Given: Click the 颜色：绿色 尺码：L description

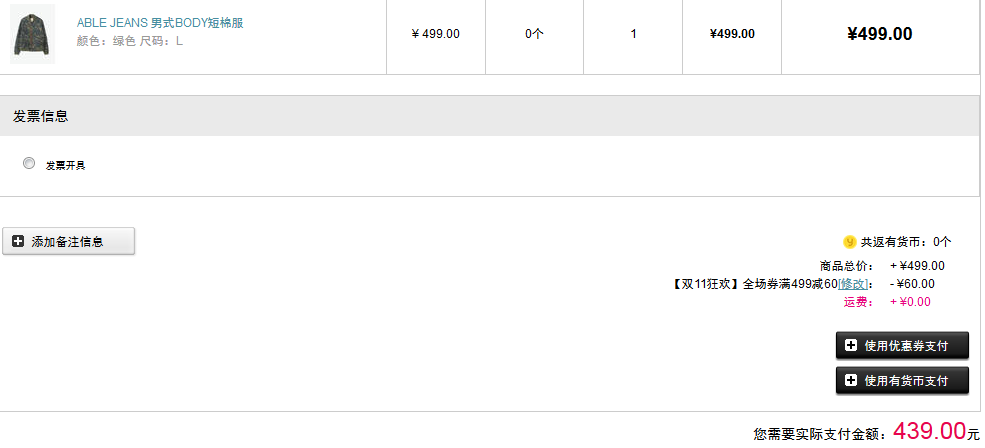Looking at the screenshot, I should click(130, 41).
